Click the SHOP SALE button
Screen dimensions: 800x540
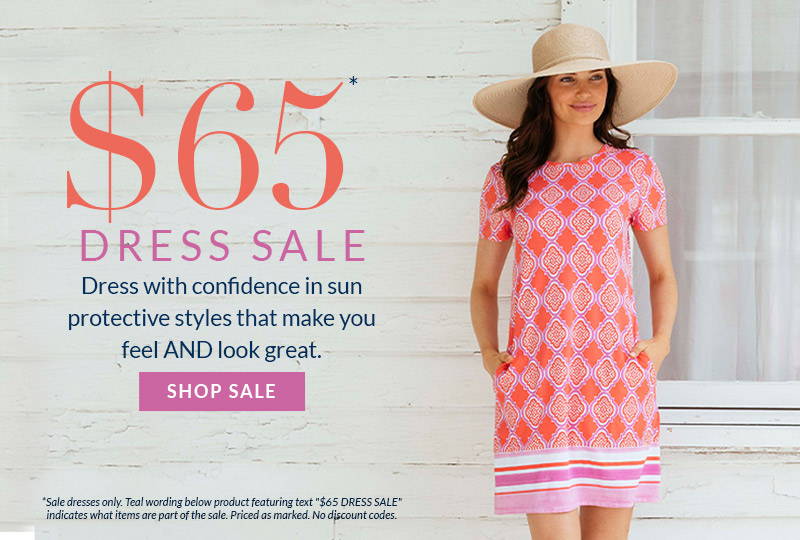point(222,391)
